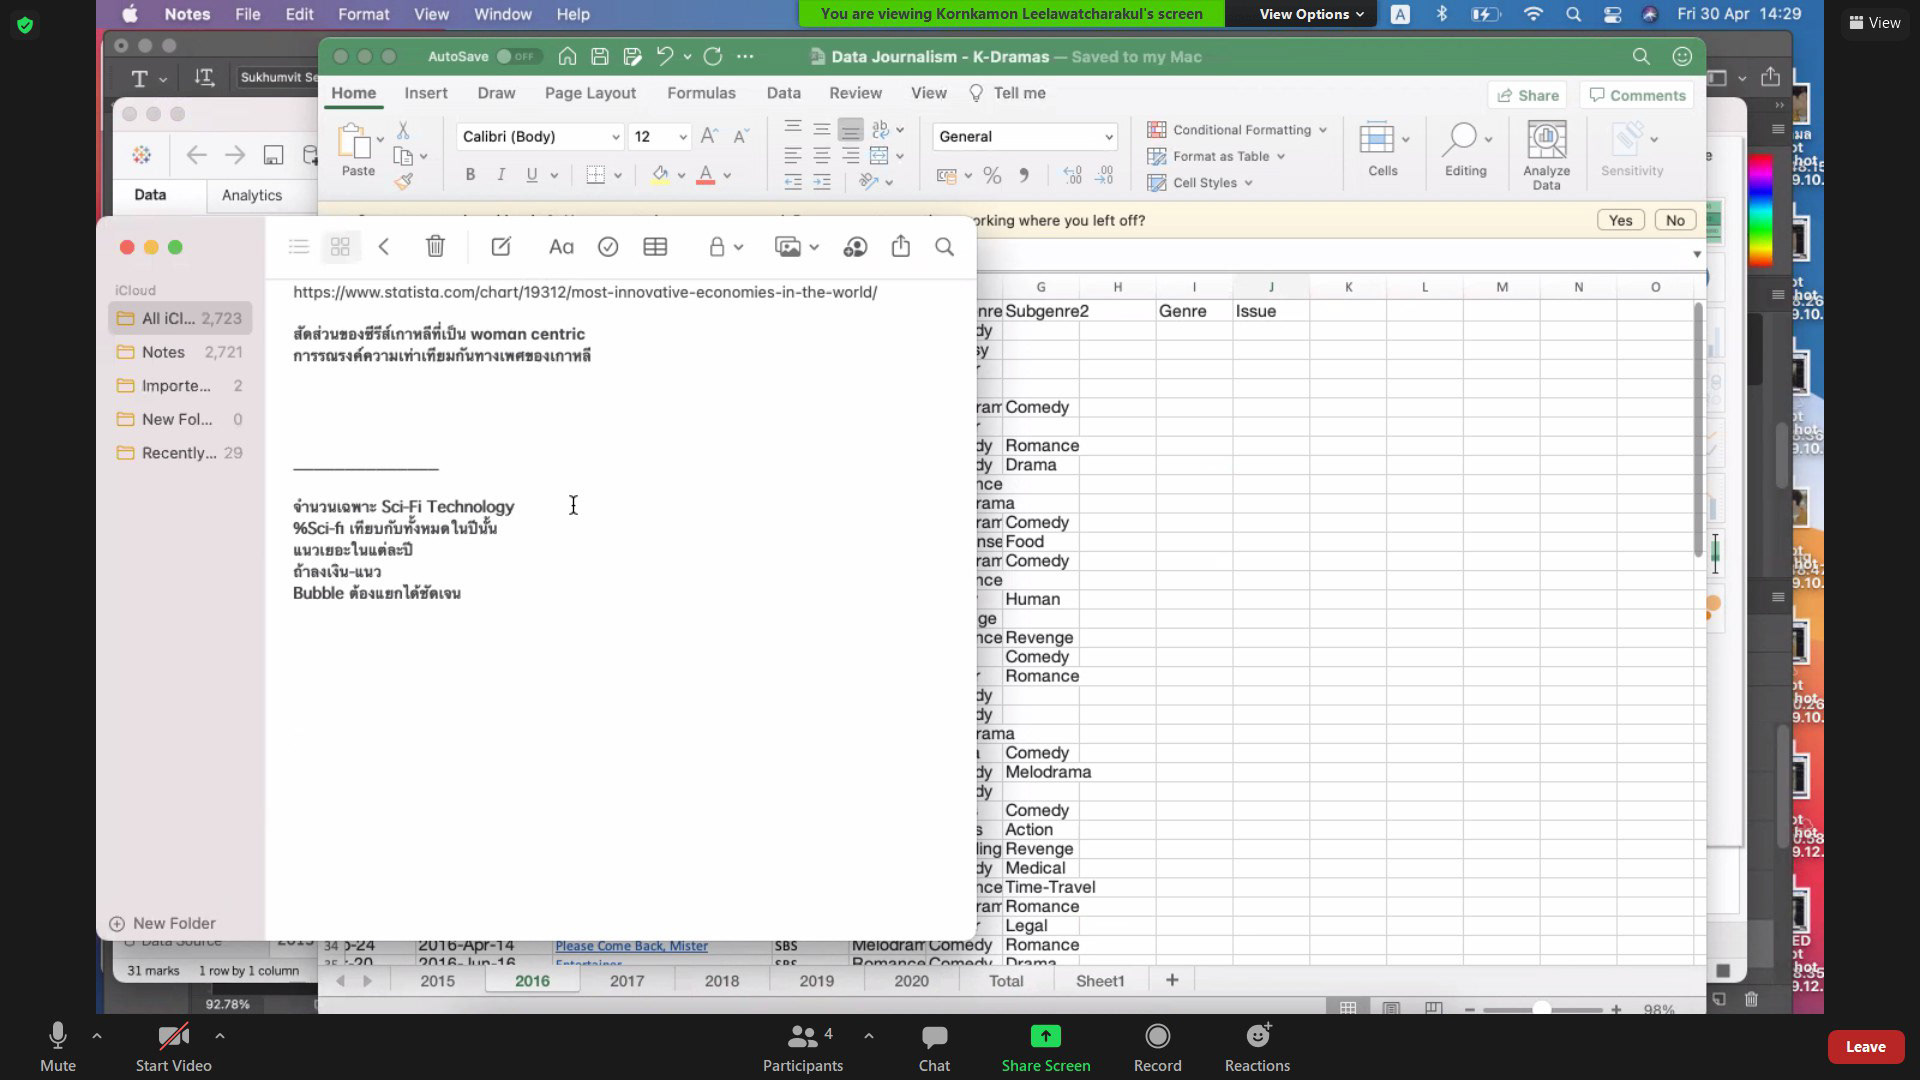Toggle AutoSave switch in Excel
1920x1080 pixels.
tap(516, 57)
